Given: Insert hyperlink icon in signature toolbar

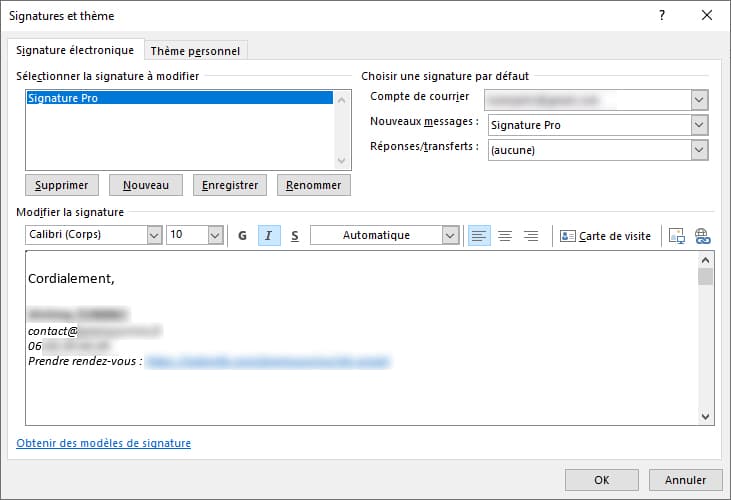Looking at the screenshot, I should pos(701,236).
